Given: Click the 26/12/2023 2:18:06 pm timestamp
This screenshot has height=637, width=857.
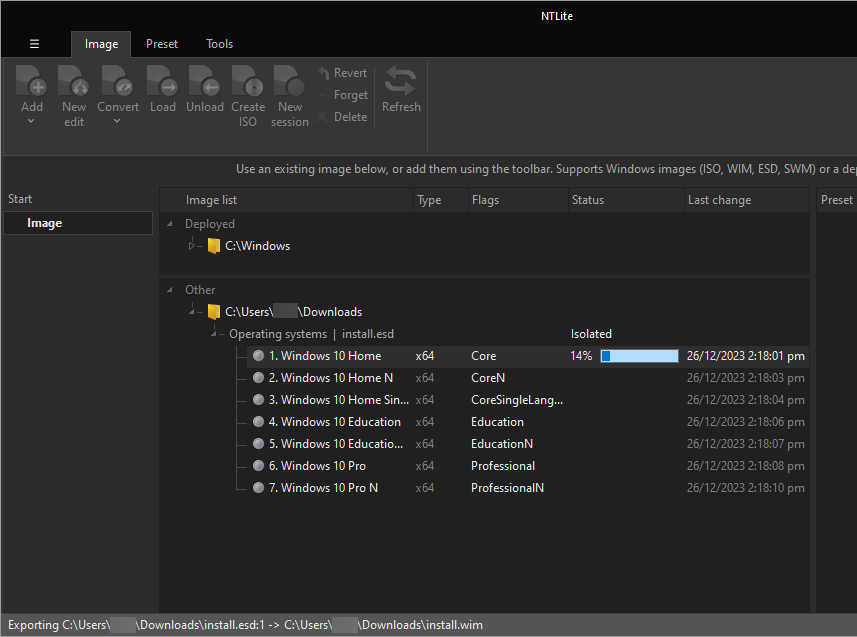Looking at the screenshot, I should coord(746,422).
